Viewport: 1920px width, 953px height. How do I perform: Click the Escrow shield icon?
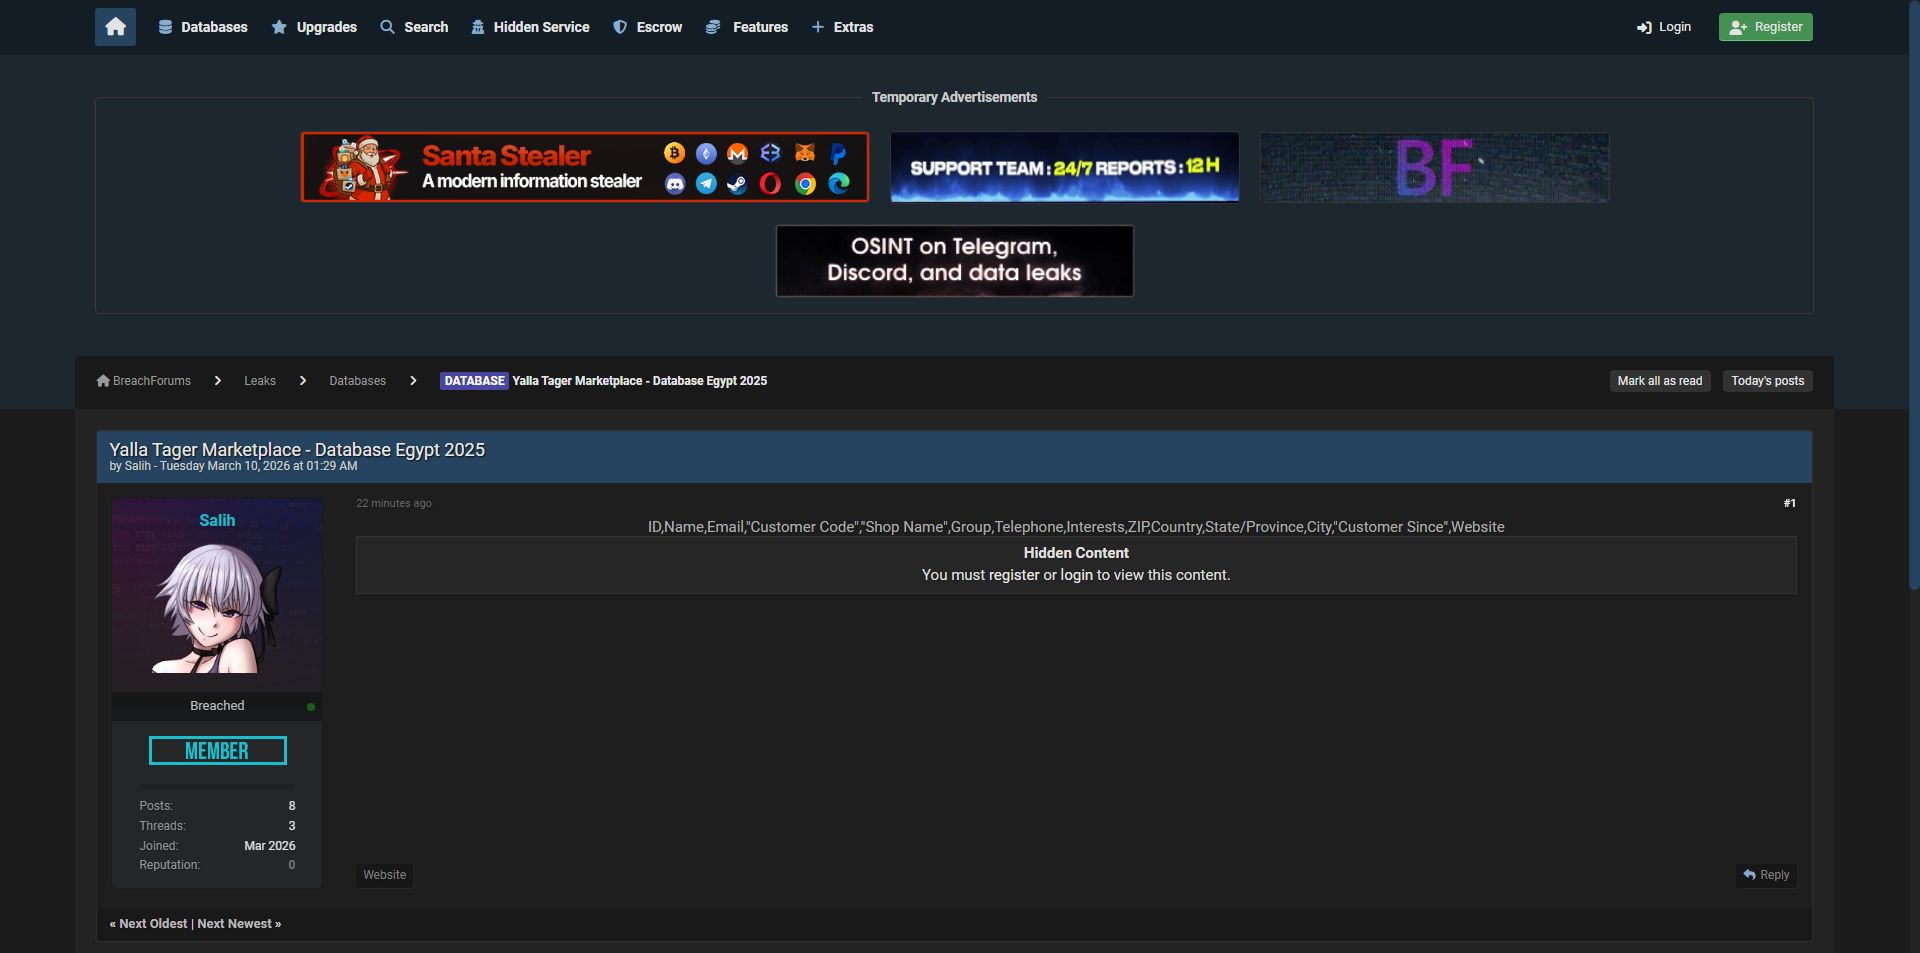[620, 27]
